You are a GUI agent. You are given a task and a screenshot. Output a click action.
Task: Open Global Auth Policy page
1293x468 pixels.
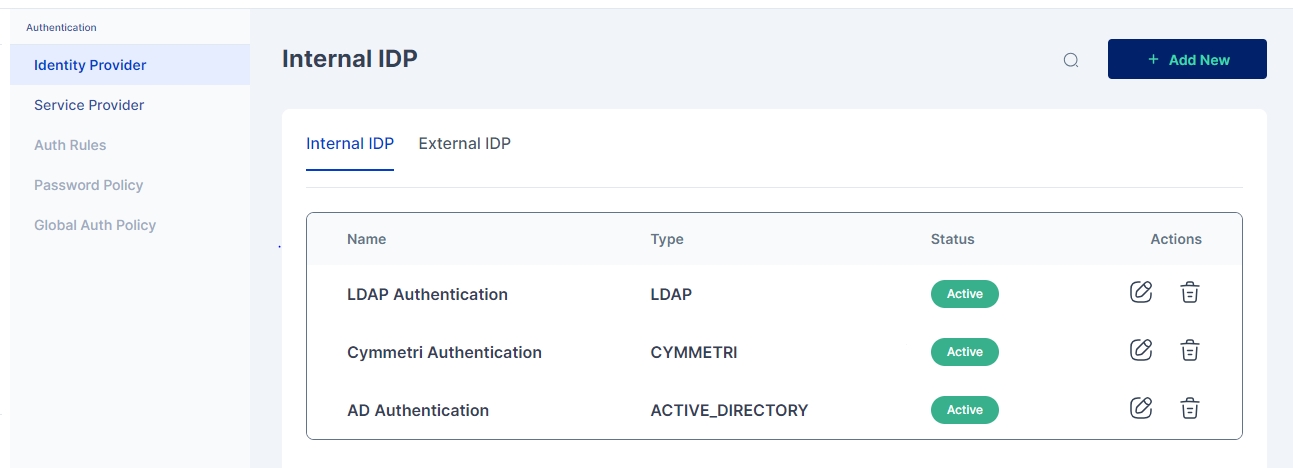click(95, 225)
